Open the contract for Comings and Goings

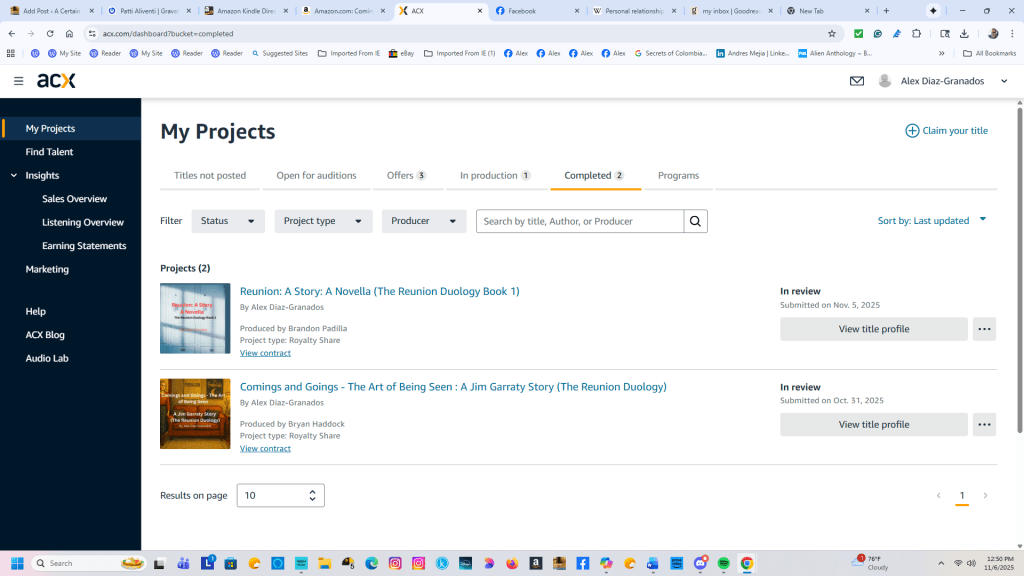pyautogui.click(x=264, y=448)
